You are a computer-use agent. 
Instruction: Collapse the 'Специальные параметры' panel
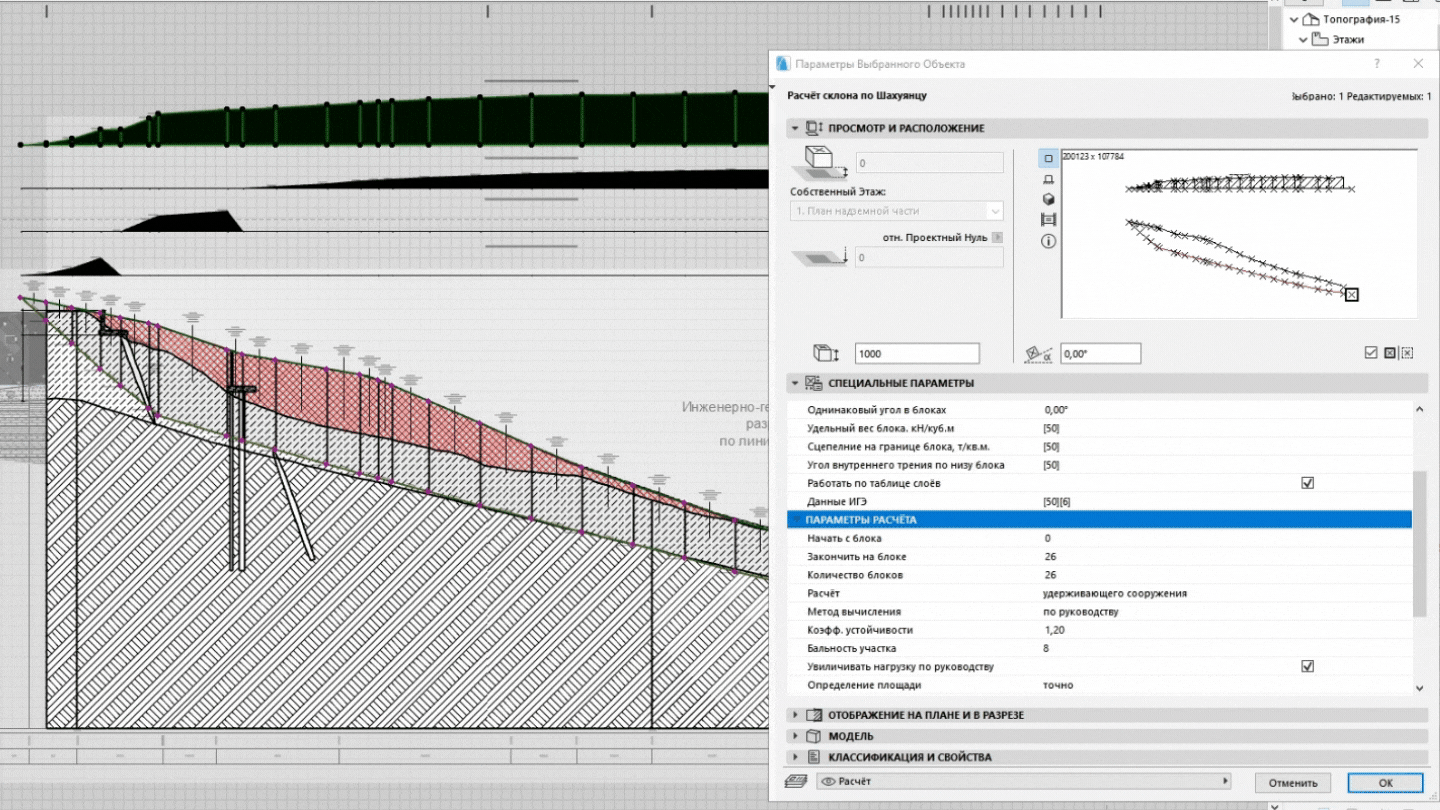[x=795, y=383]
